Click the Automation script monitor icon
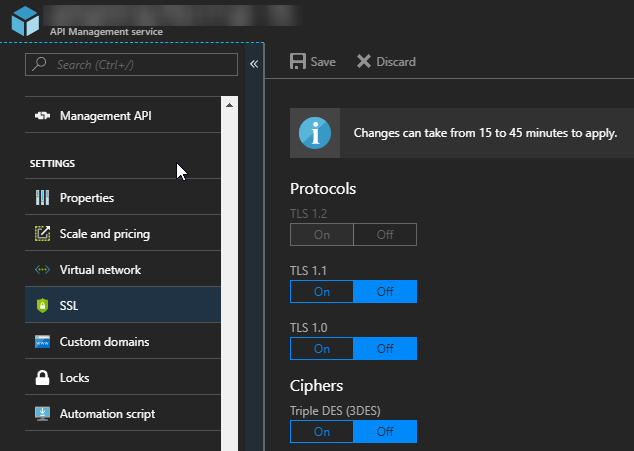This screenshot has width=634, height=451. pos(42,413)
